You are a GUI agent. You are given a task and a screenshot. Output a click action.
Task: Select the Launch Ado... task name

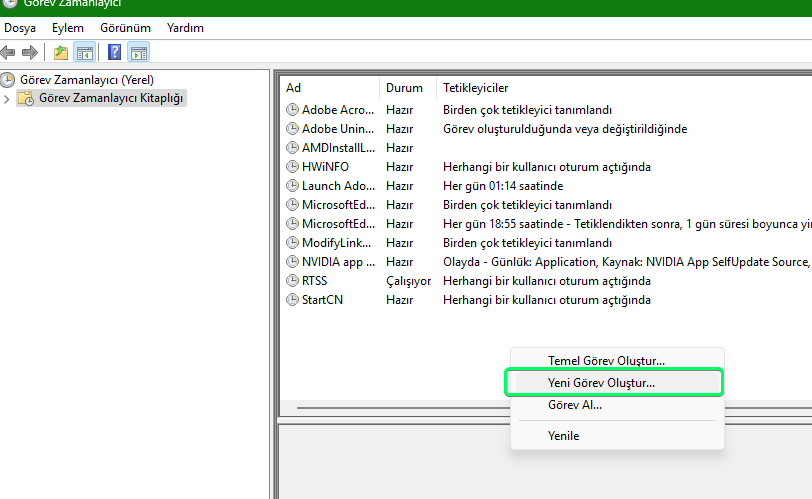click(338, 185)
